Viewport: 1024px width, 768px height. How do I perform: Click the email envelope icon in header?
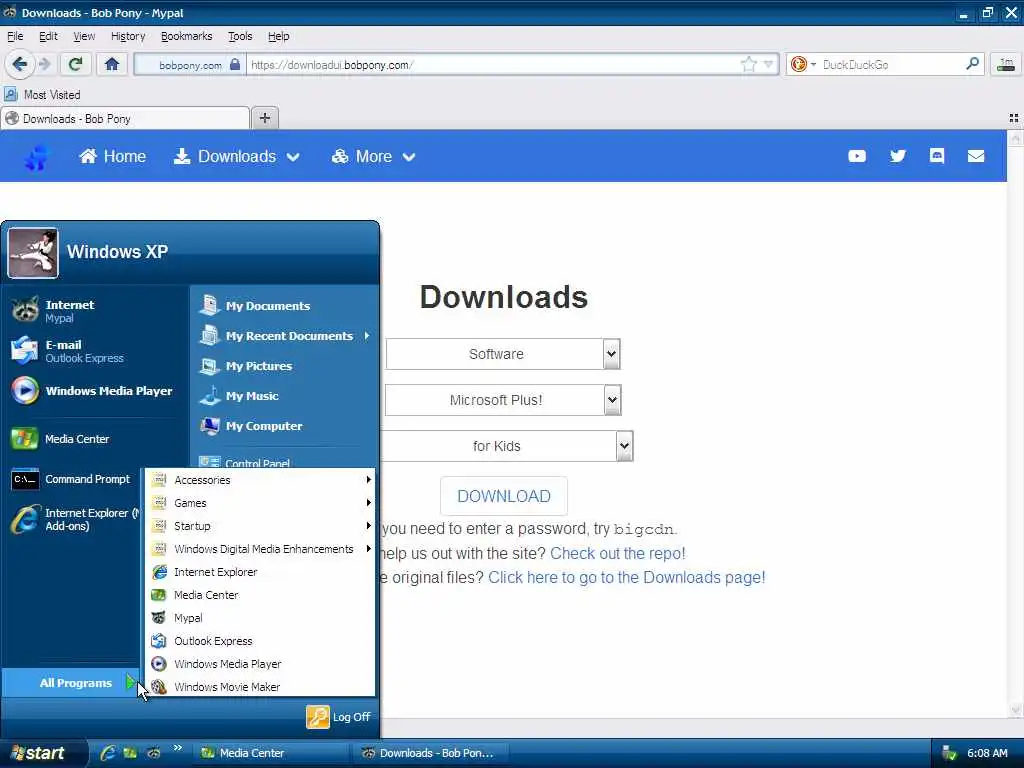tap(976, 156)
